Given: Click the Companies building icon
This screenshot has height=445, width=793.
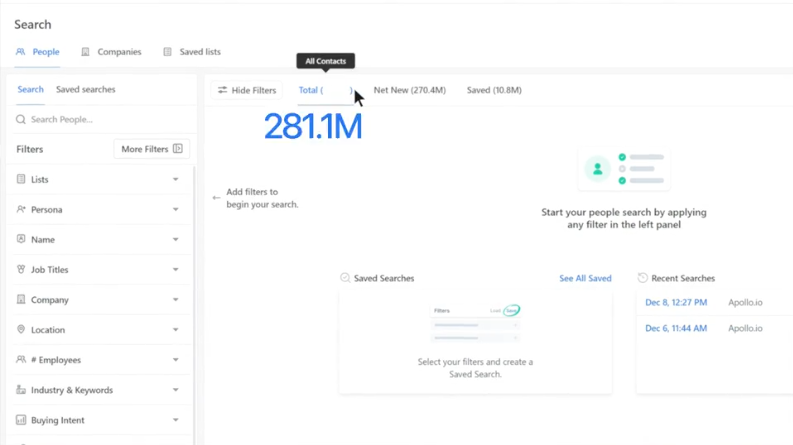Looking at the screenshot, I should pos(85,52).
